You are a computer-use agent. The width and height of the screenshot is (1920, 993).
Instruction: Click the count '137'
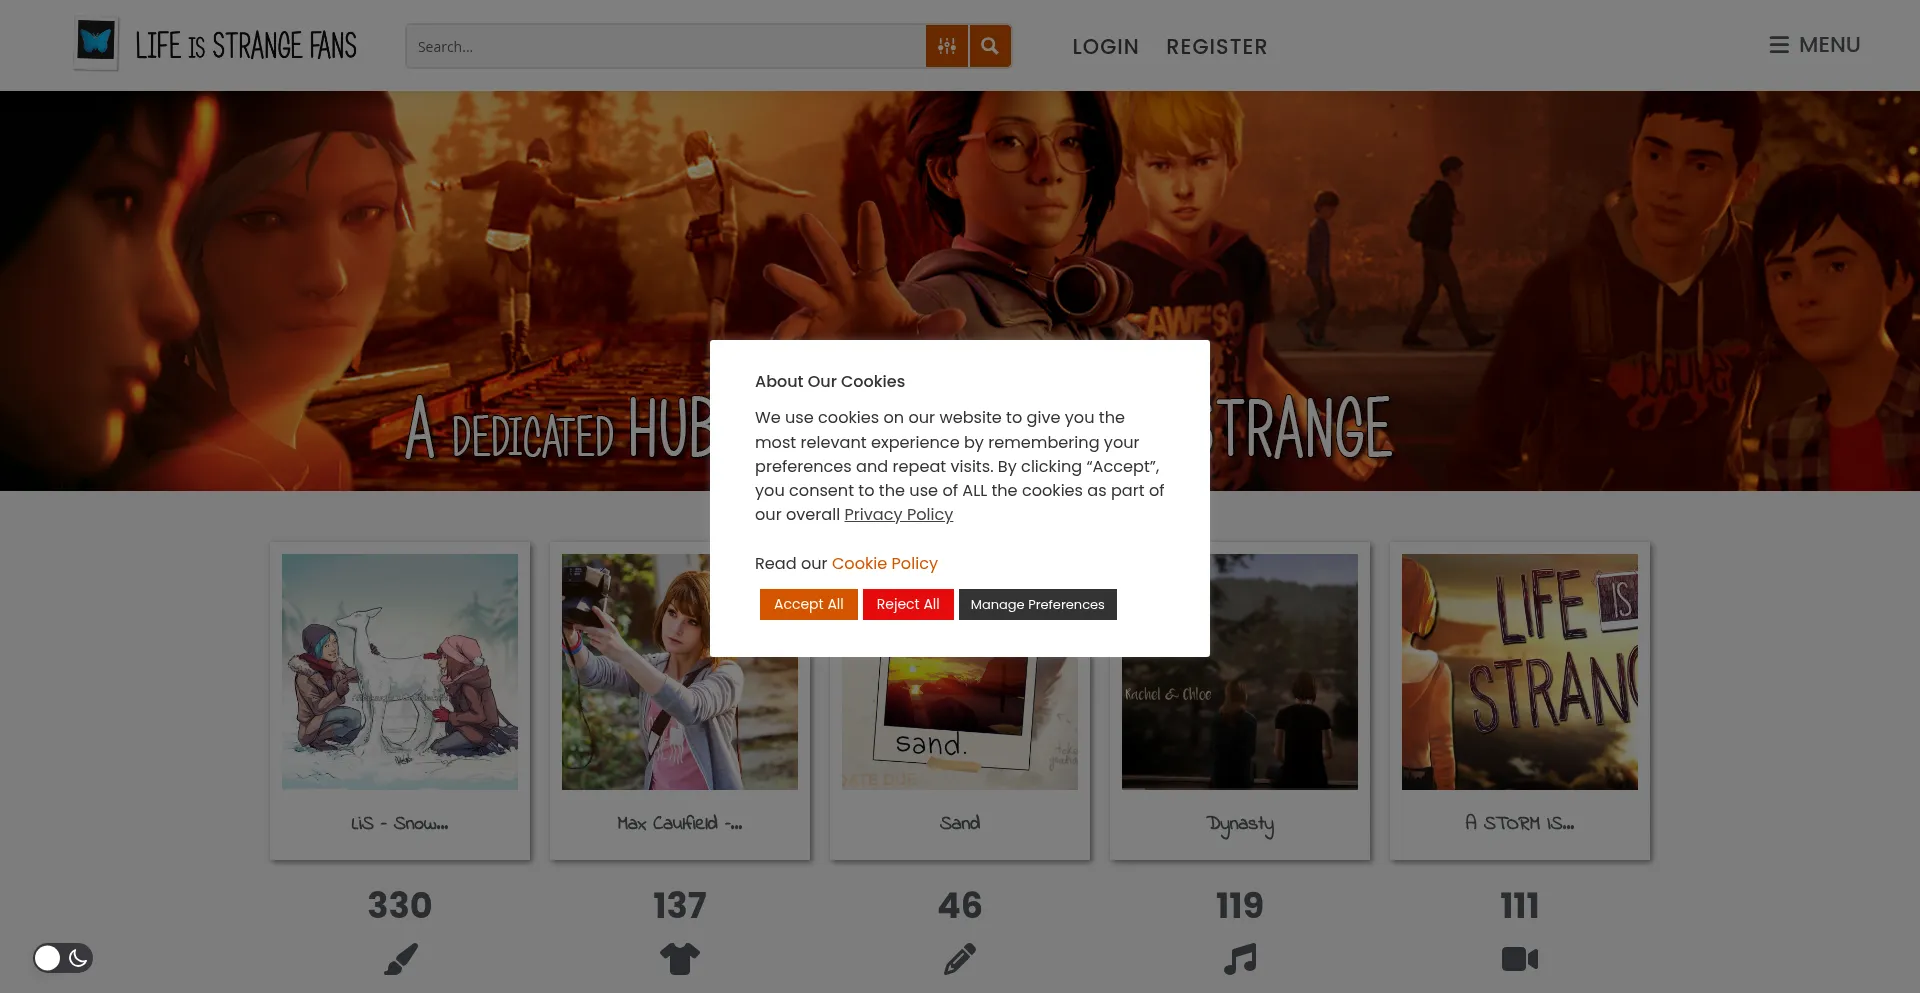click(680, 905)
